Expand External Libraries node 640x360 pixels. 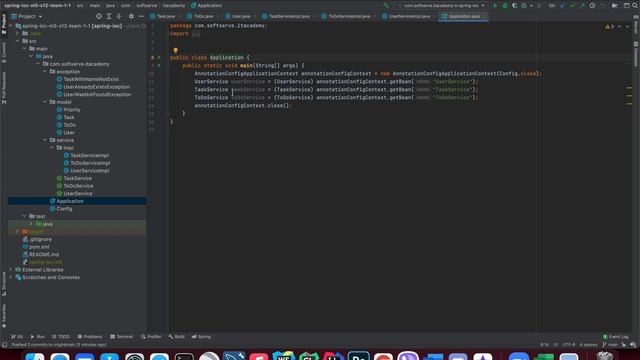coord(11,270)
